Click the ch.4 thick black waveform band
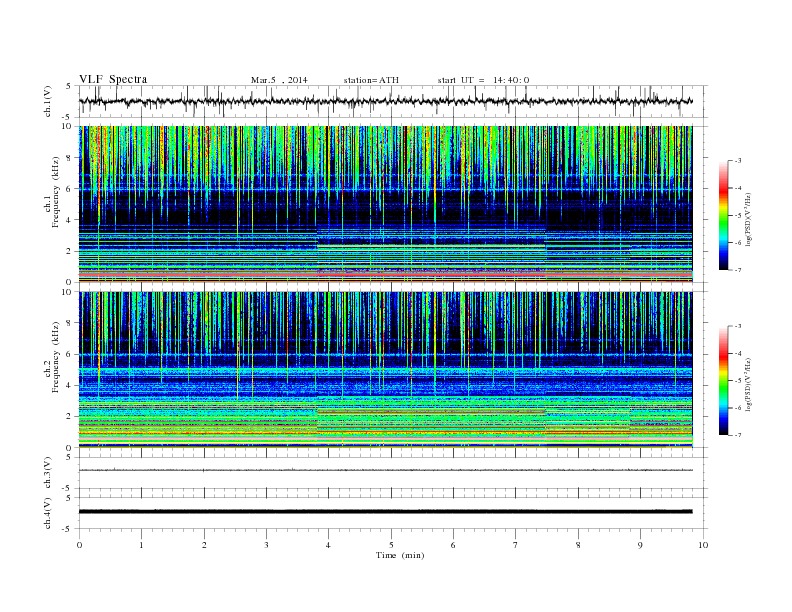 point(386,512)
